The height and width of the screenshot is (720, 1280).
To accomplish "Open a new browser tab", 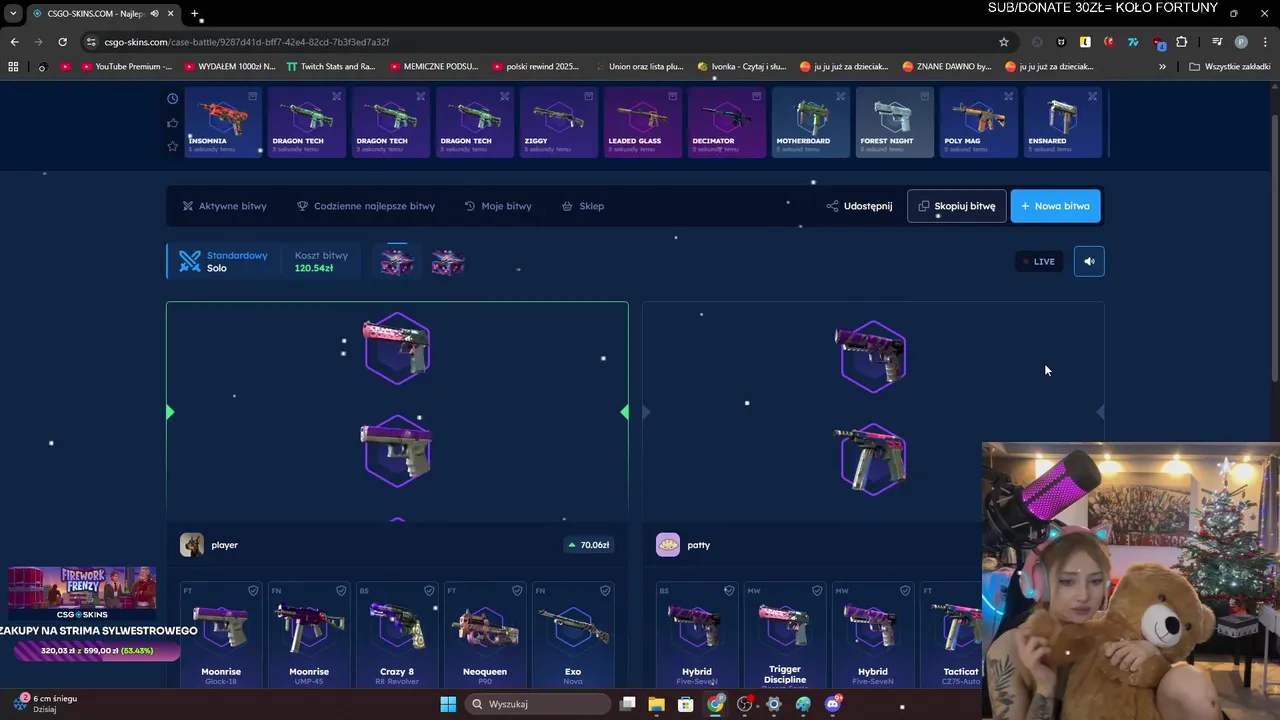I will point(195,14).
